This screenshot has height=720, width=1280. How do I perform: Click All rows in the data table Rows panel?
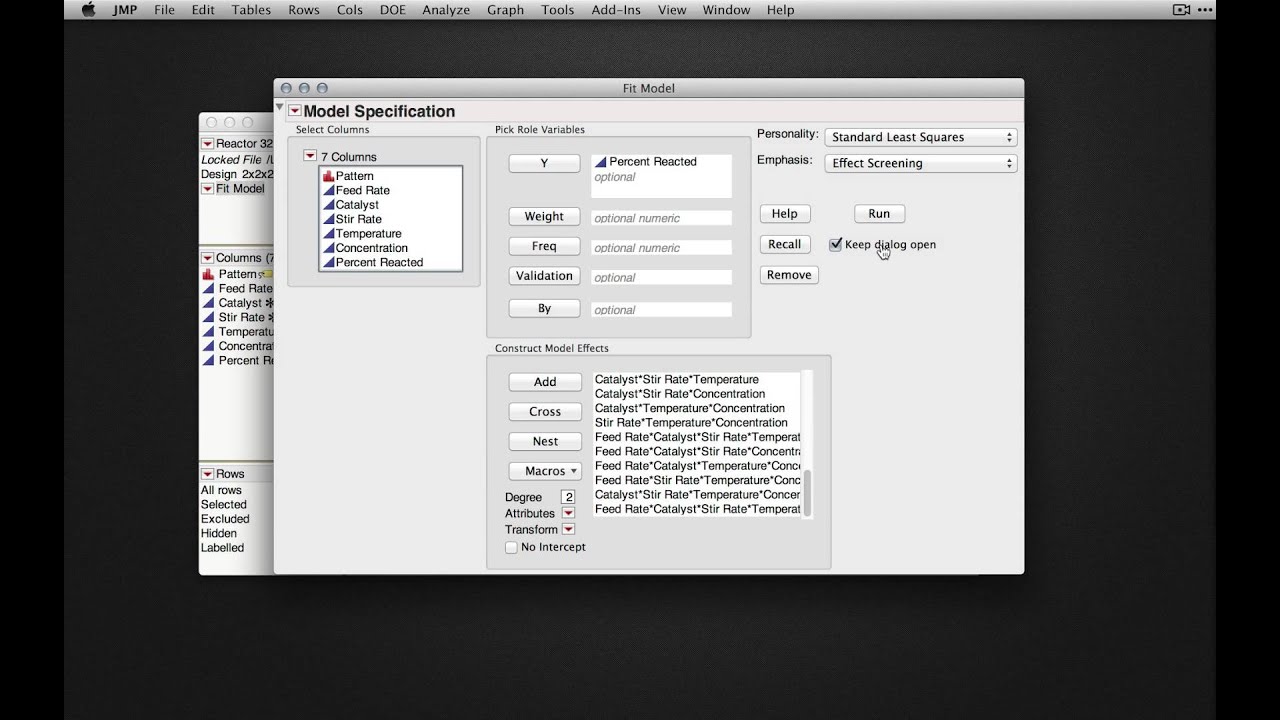(x=221, y=490)
